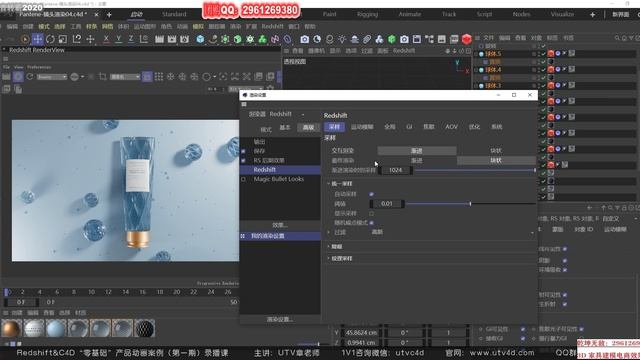Toggle the Save checkbox in render settings
The height and width of the screenshot is (360, 640).
244,151
